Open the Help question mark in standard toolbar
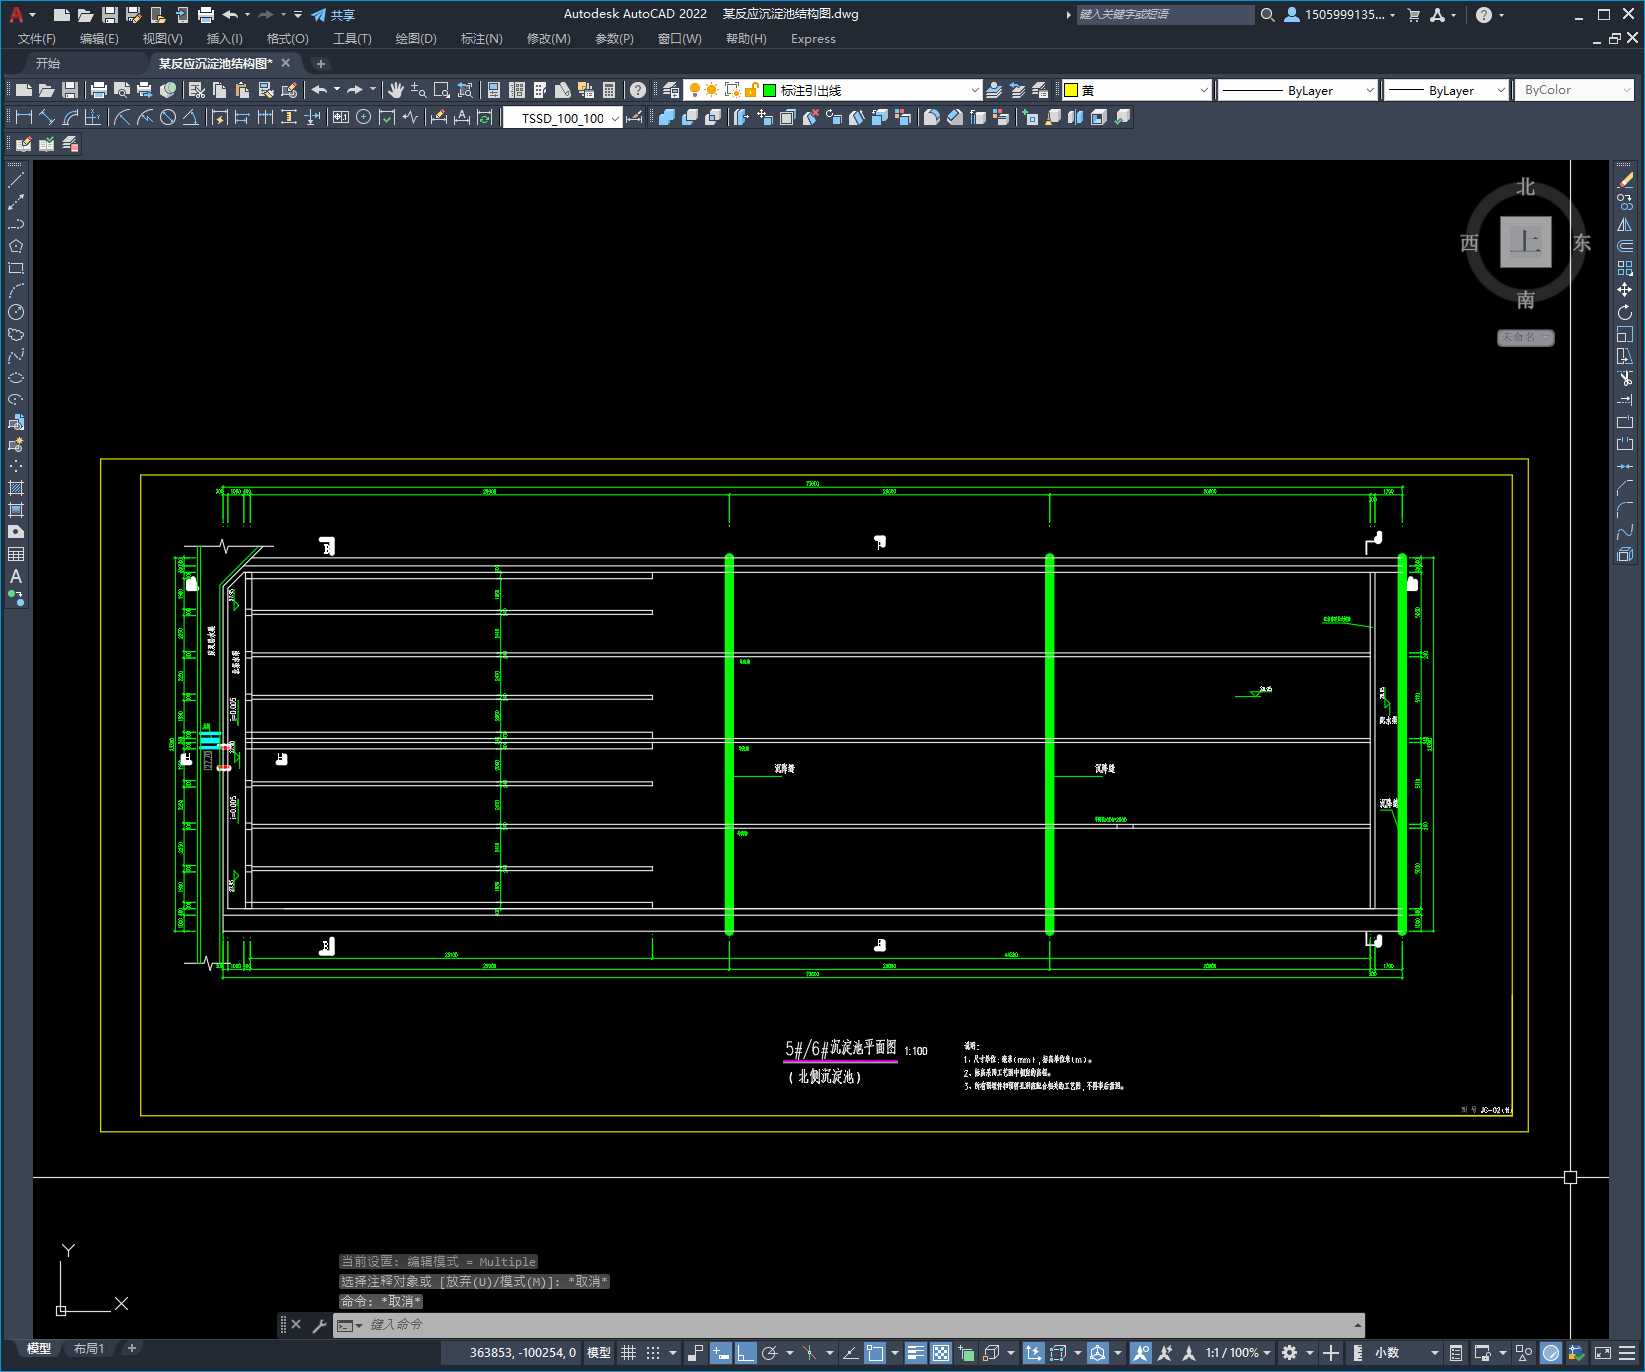The image size is (1645, 1372). pyautogui.click(x=638, y=90)
